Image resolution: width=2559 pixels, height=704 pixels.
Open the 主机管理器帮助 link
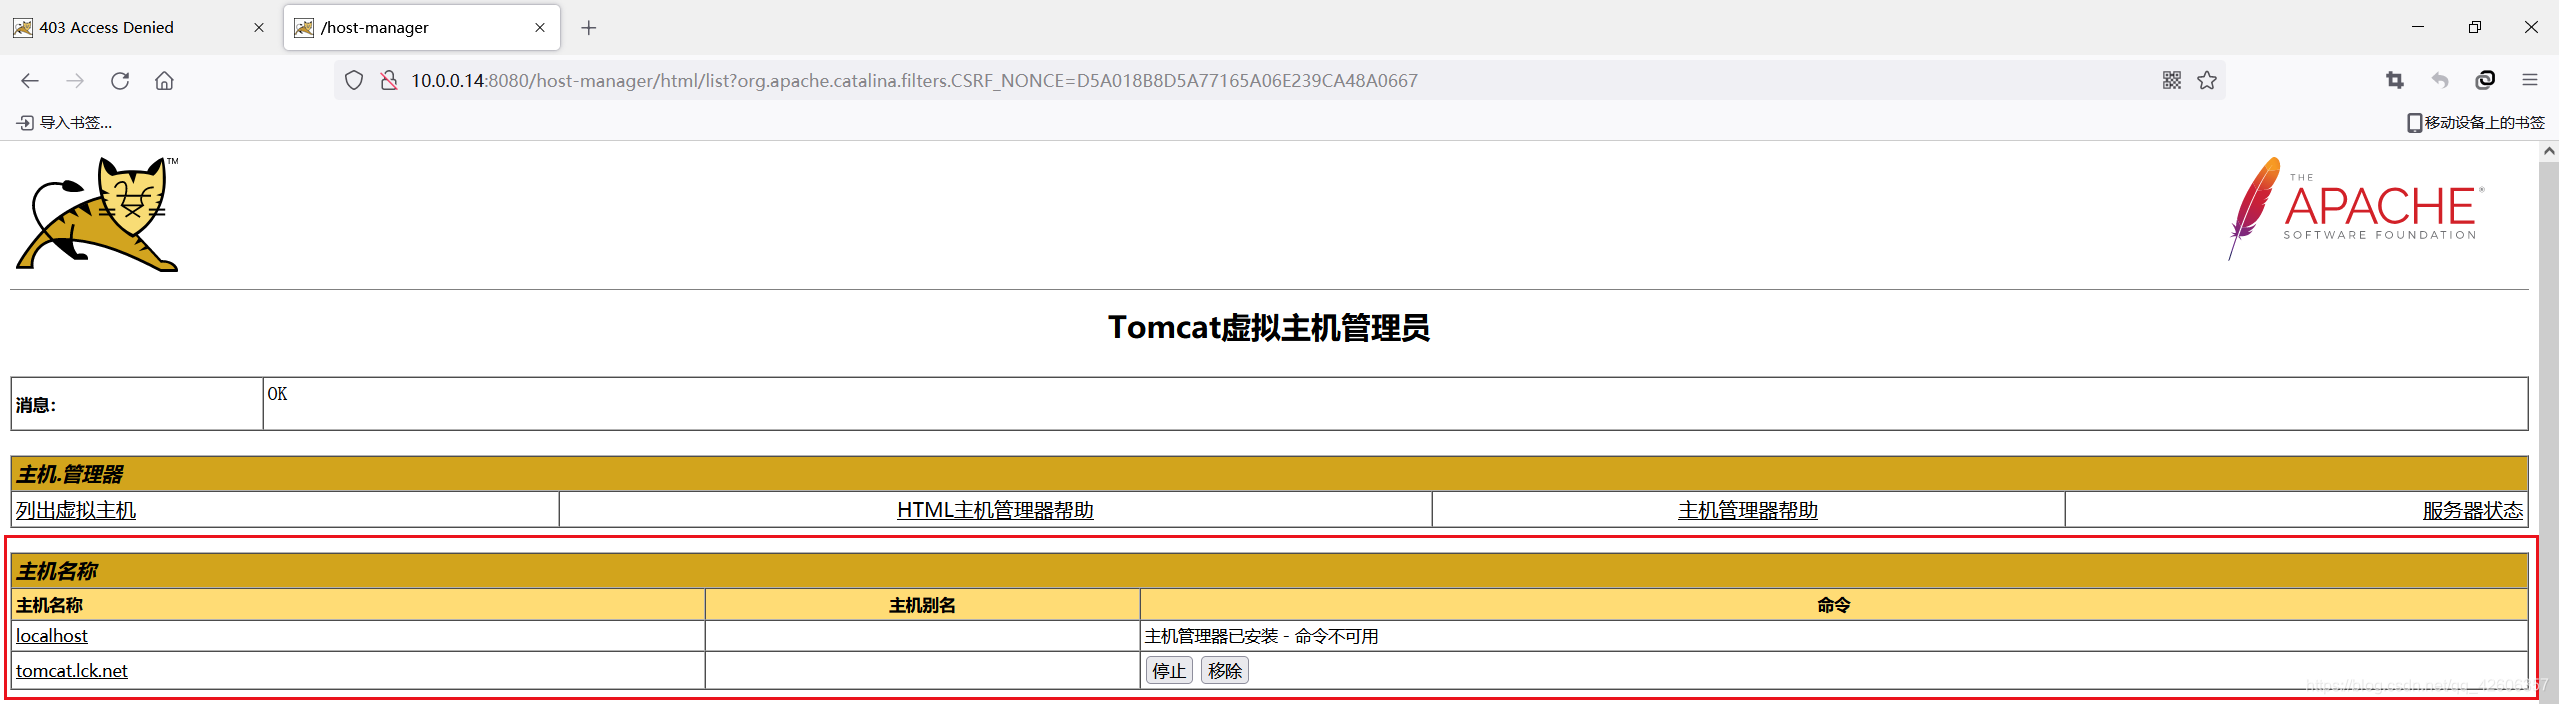[x=1748, y=510]
